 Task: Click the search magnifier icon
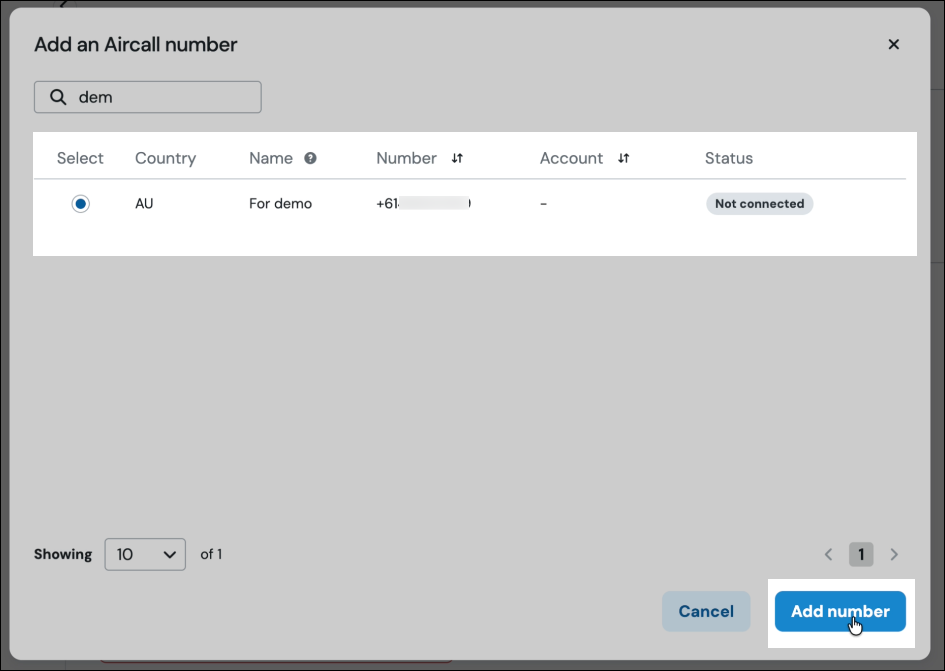click(58, 97)
